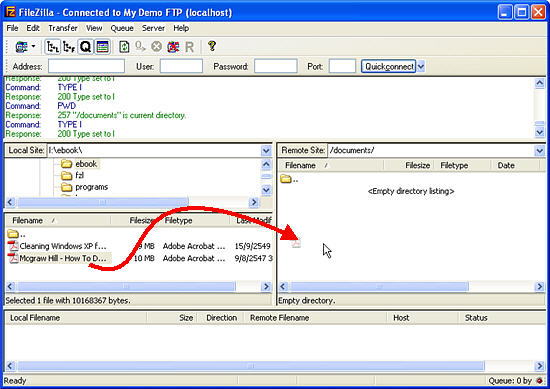Viewport: 550px width, 389px height.
Task: Click the Port input field
Action: (342, 66)
